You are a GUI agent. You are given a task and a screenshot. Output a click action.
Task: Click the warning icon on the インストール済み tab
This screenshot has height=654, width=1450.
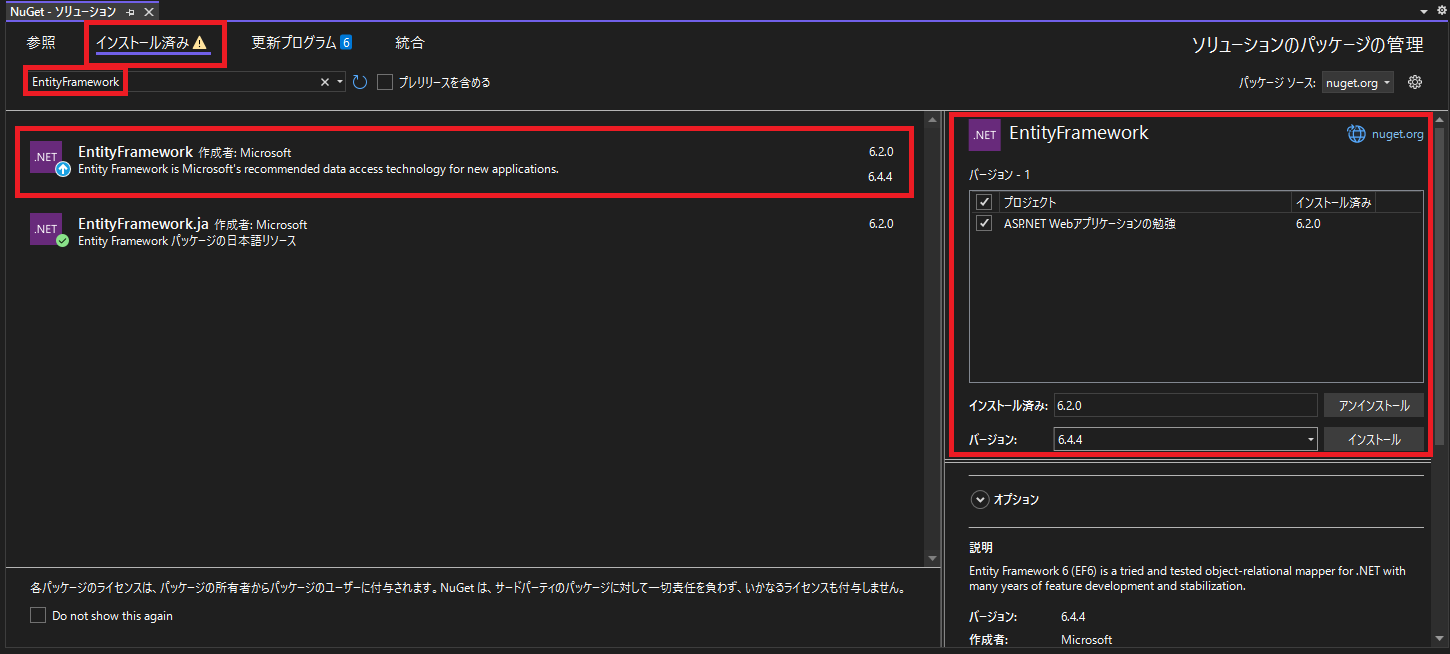pos(199,43)
